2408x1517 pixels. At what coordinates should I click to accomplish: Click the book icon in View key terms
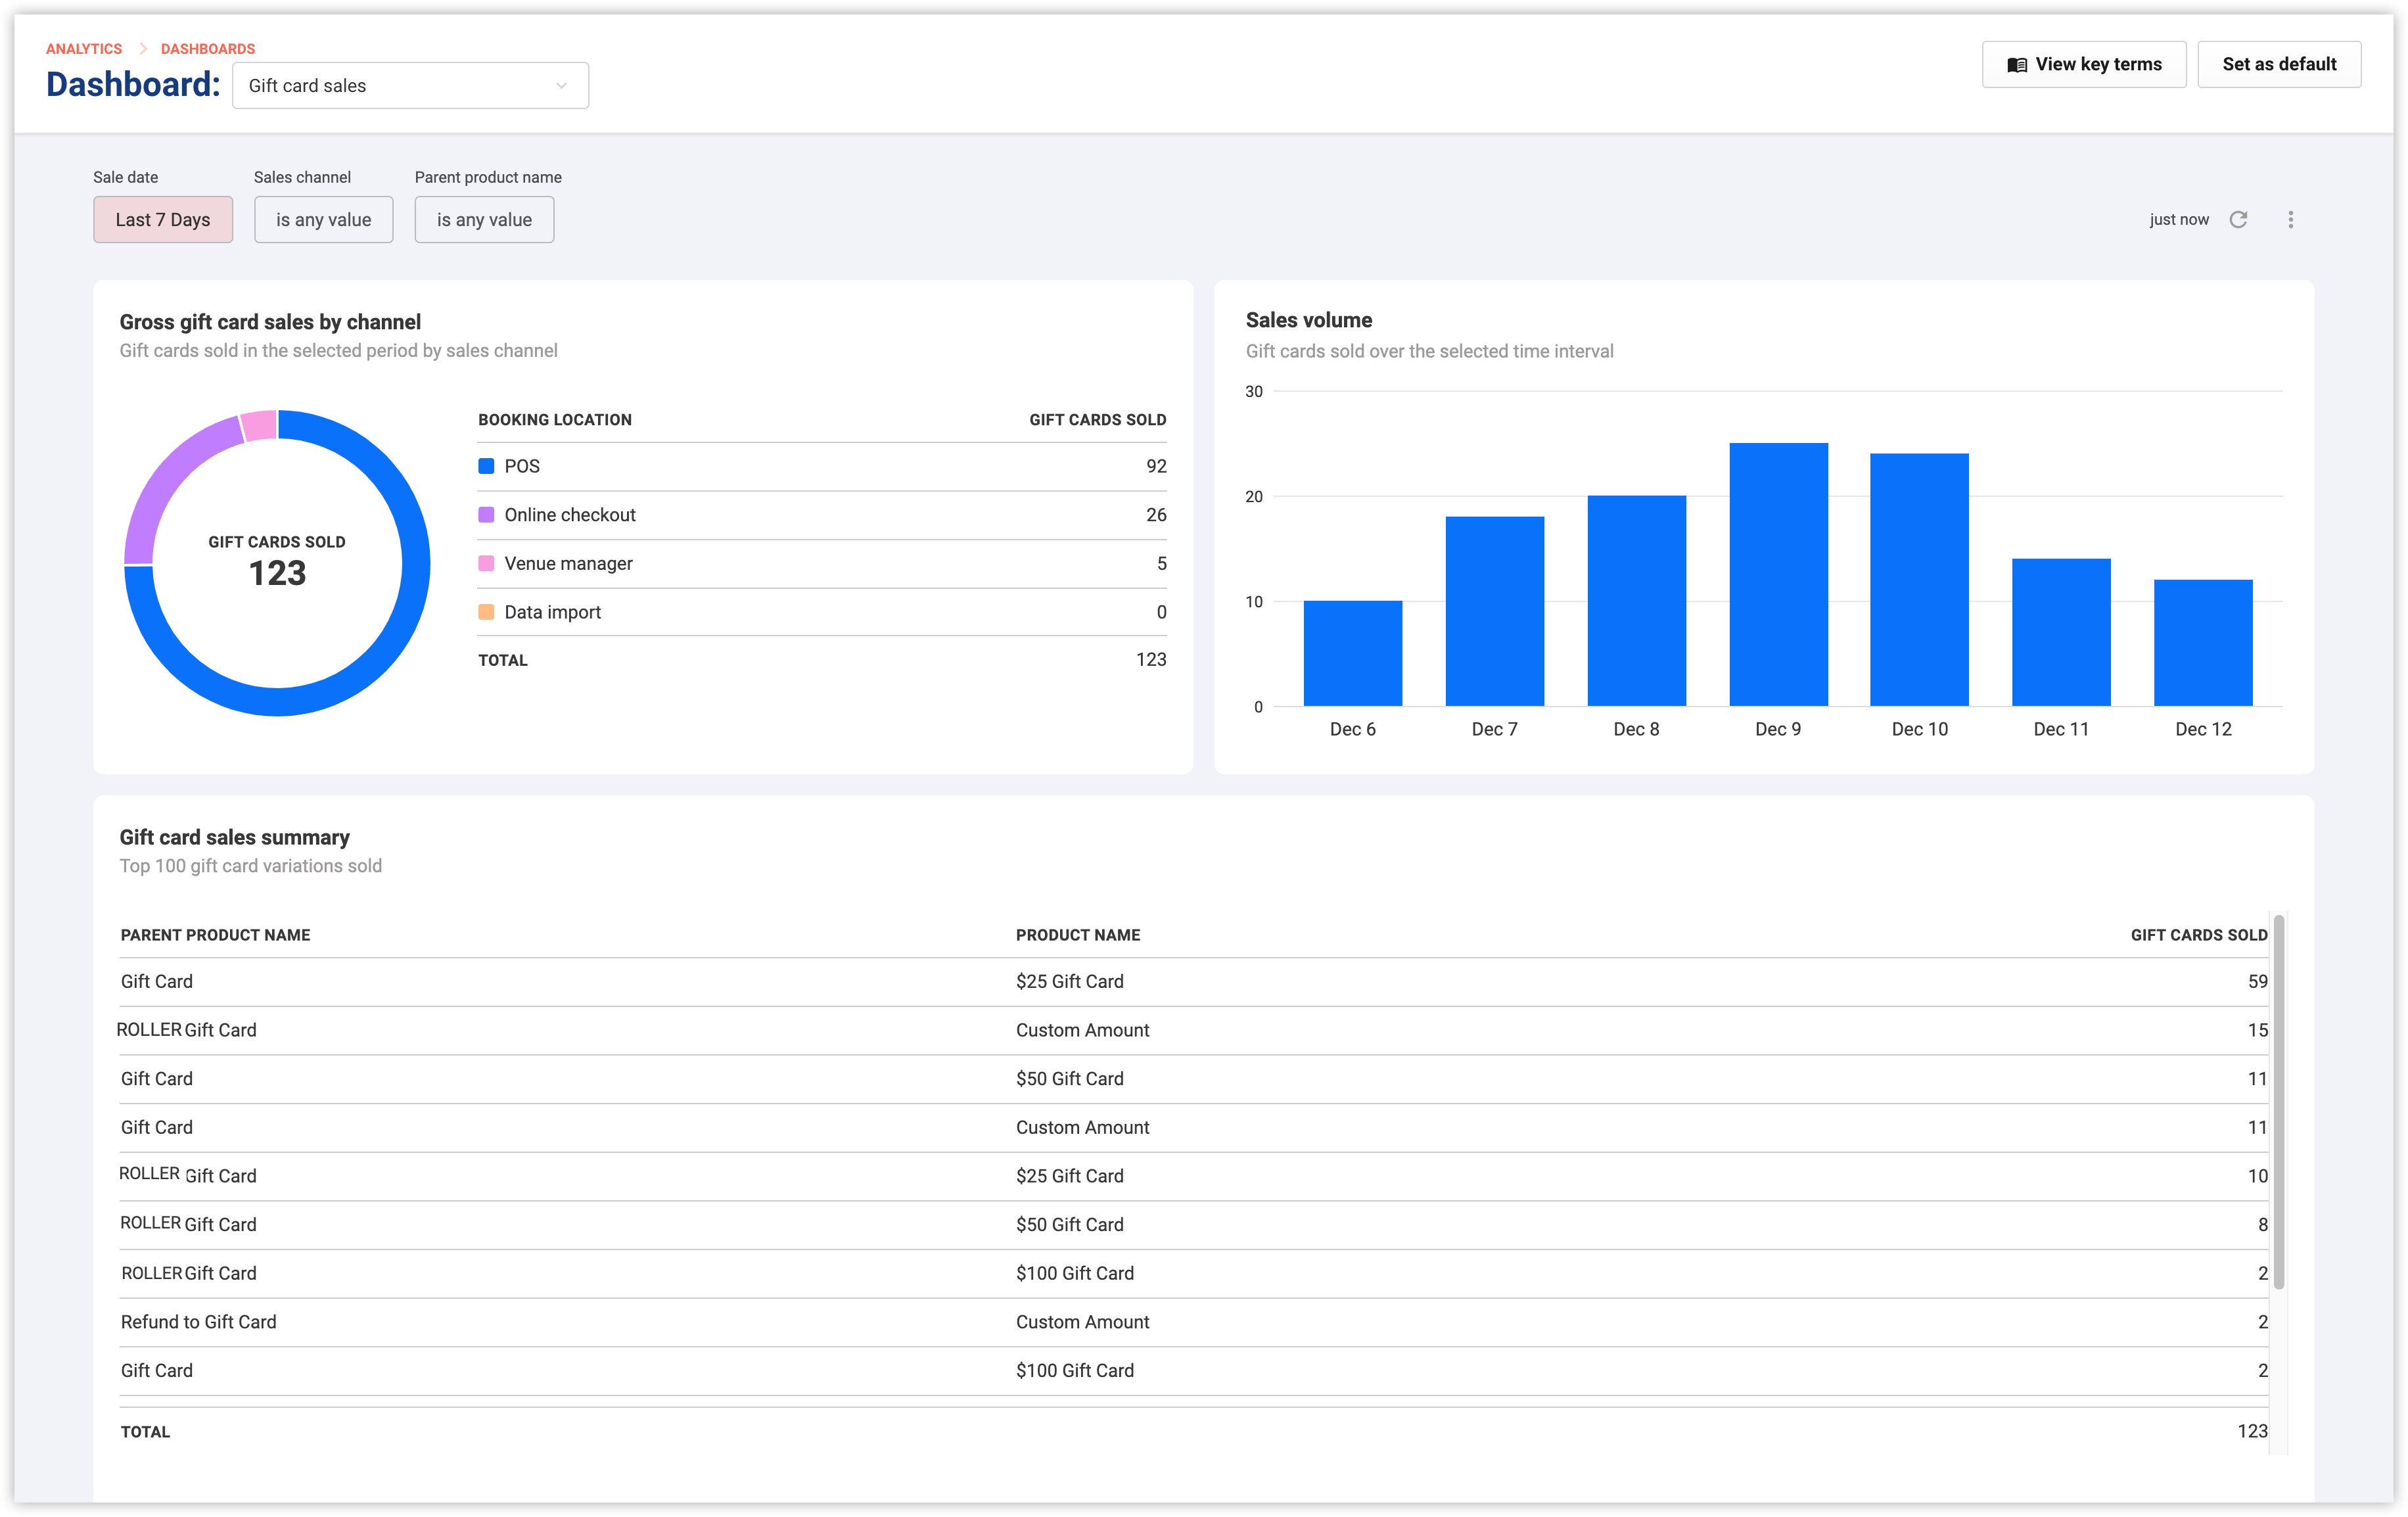(2017, 65)
